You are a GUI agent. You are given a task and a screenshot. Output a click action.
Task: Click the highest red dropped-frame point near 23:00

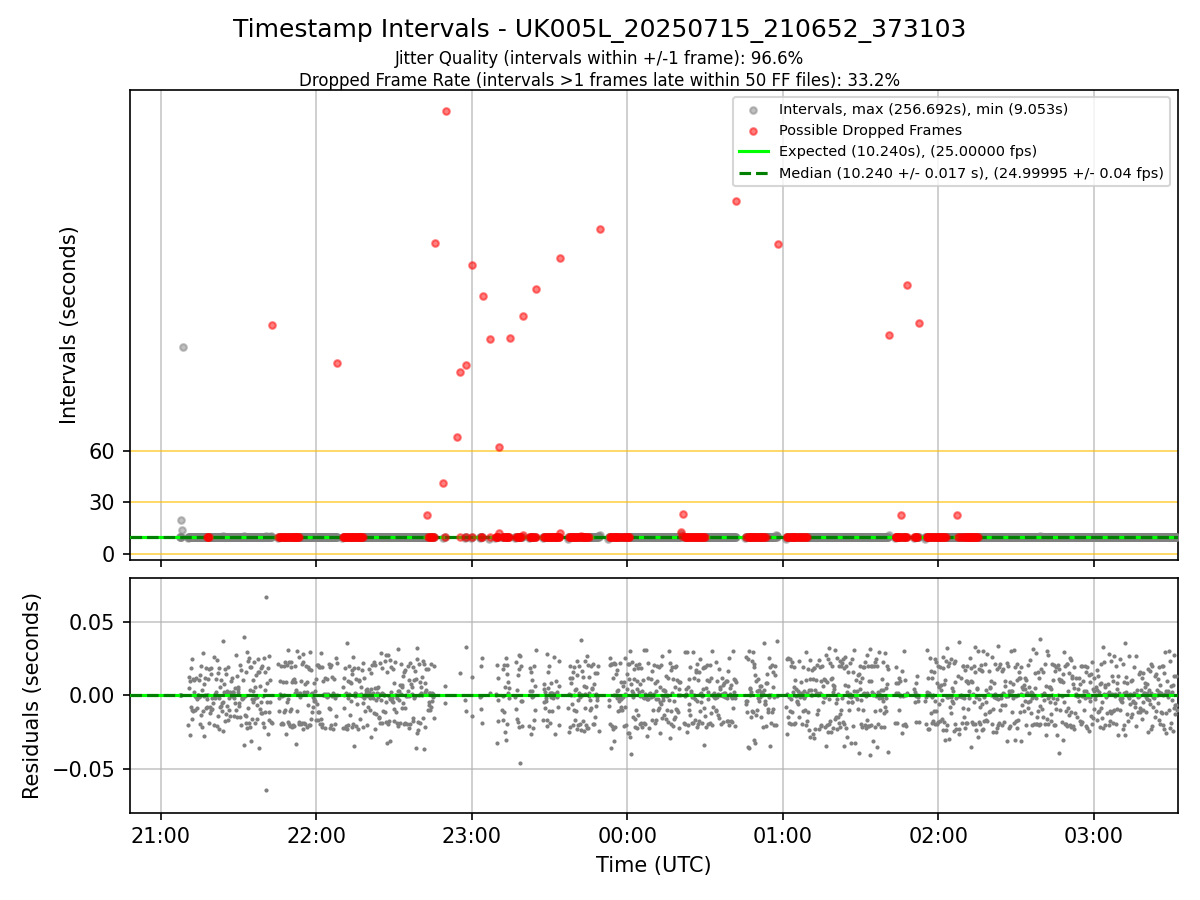446,111
